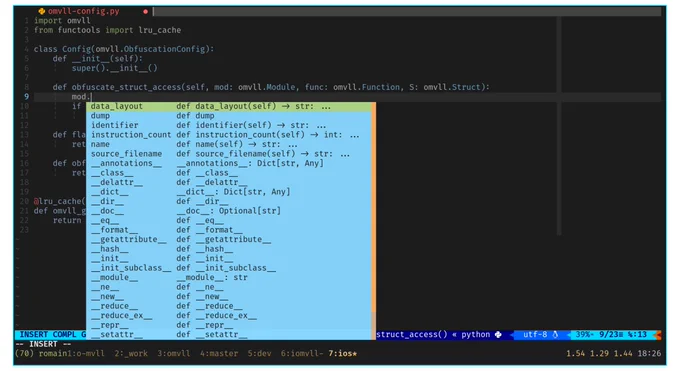Click the 39% file position indicator
This screenshot has width=680, height=371.
click(x=584, y=335)
